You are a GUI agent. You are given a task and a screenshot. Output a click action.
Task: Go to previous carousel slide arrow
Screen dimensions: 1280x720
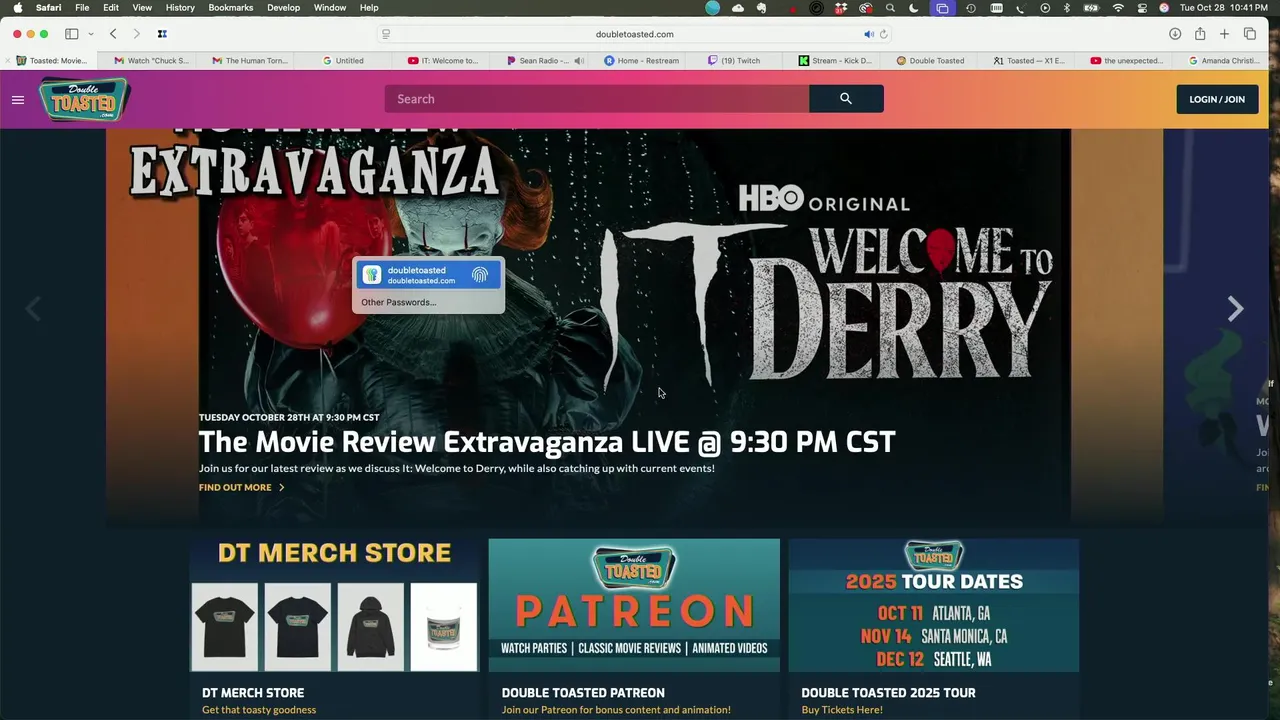(33, 309)
